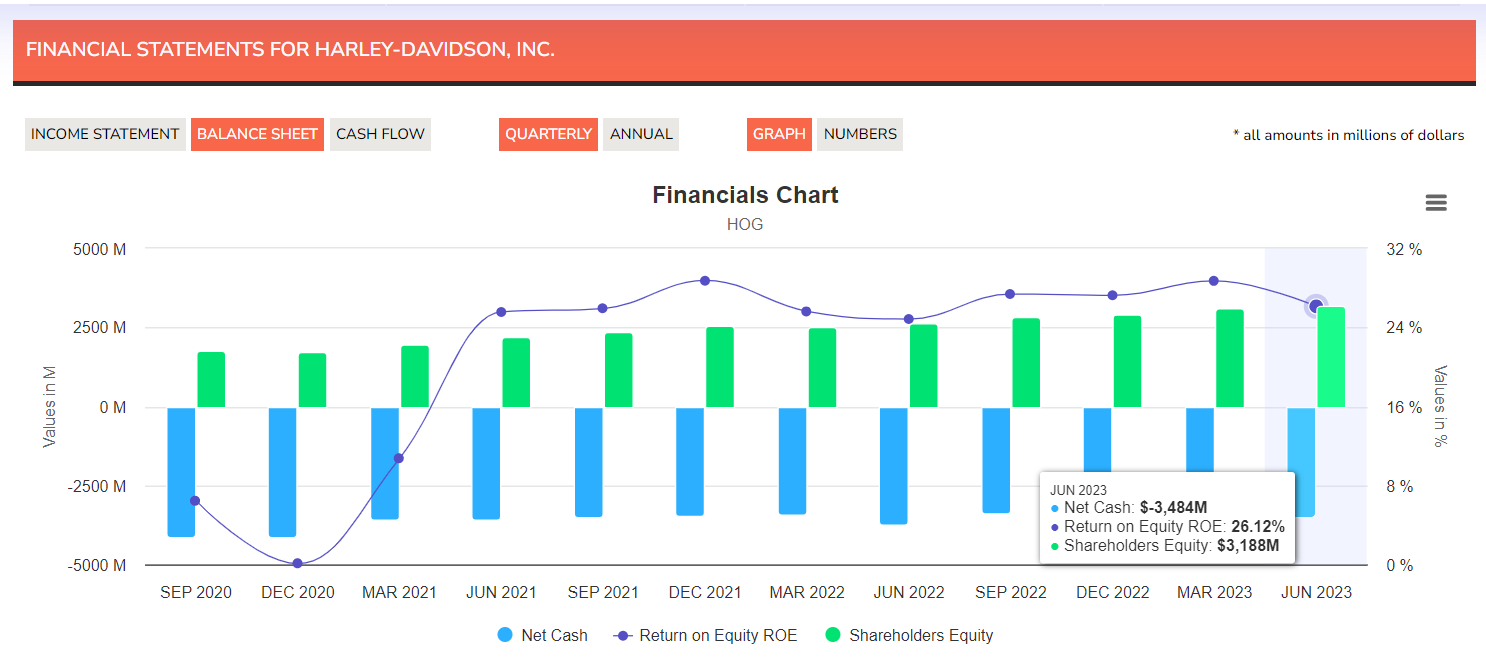Select the Graph display mode
The image size is (1486, 666).
[779, 133]
